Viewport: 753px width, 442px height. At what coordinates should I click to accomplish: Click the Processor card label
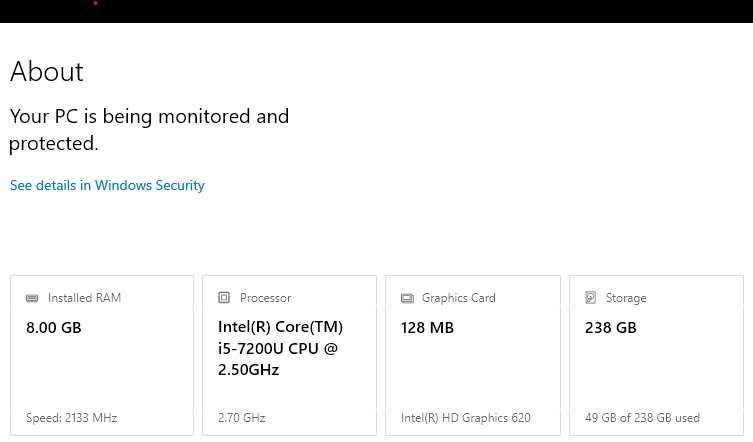(265, 298)
